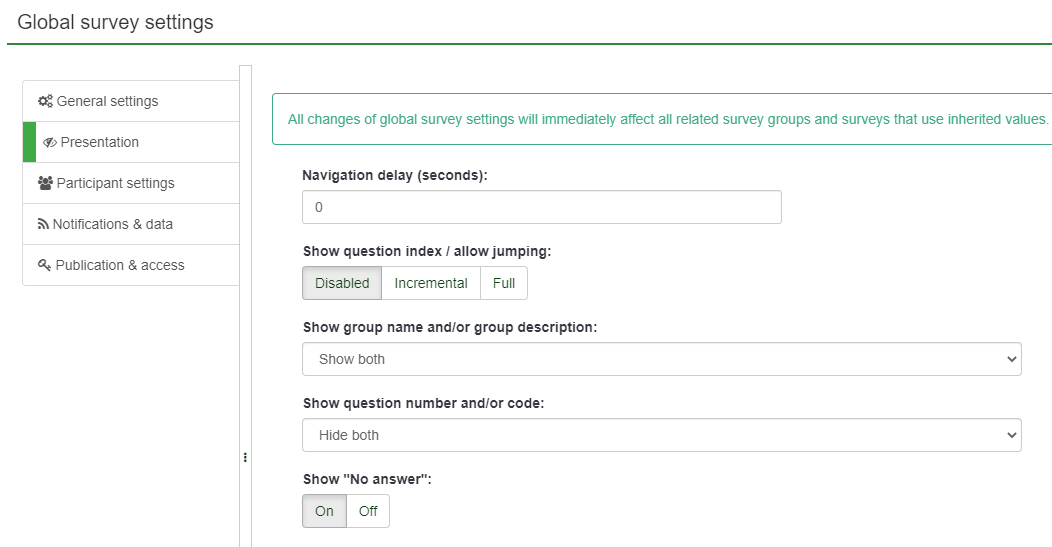Screen dimensions: 1052x547
Task: Open Publication & access tab
Action: tap(120, 265)
